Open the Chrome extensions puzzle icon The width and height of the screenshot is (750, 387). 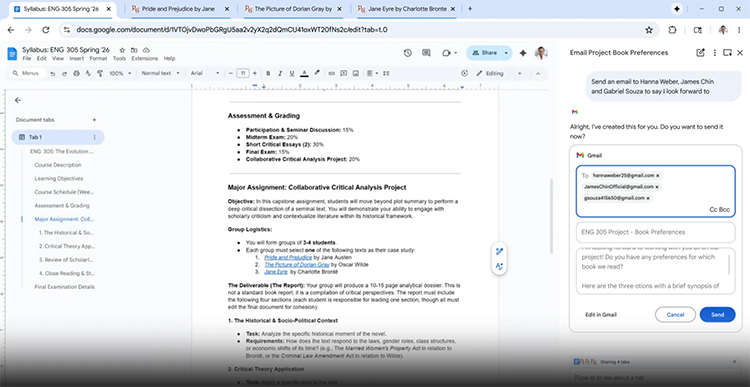coord(673,30)
